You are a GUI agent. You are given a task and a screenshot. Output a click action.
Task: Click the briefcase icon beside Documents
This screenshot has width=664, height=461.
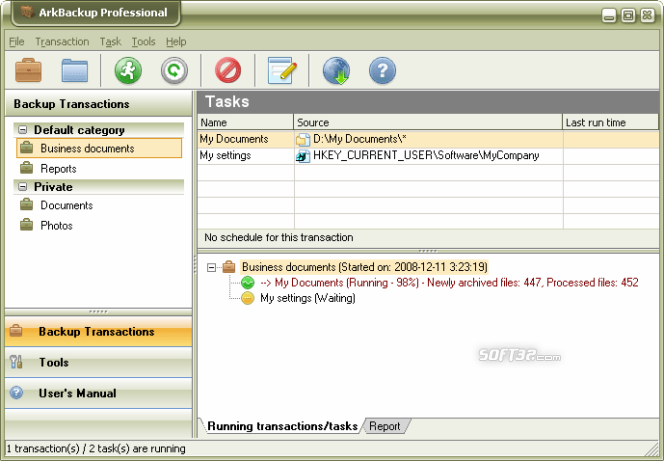click(27, 205)
